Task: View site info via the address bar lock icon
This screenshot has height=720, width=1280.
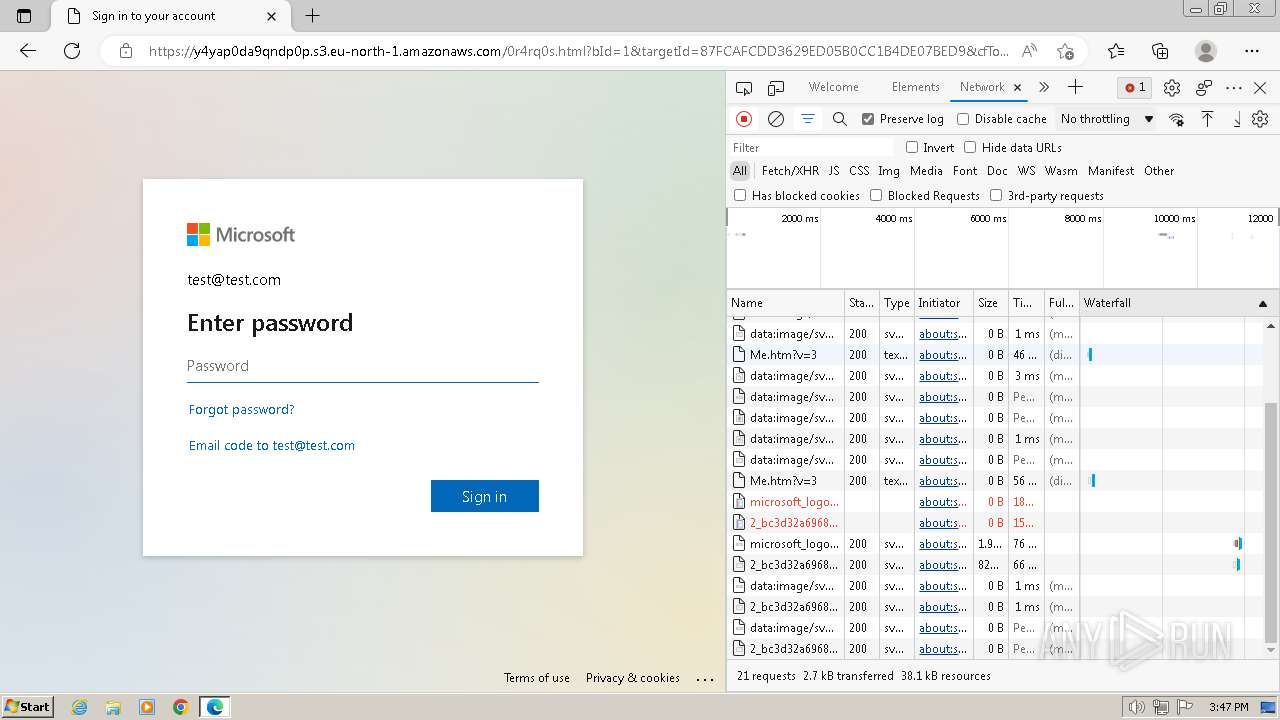Action: click(x=125, y=51)
